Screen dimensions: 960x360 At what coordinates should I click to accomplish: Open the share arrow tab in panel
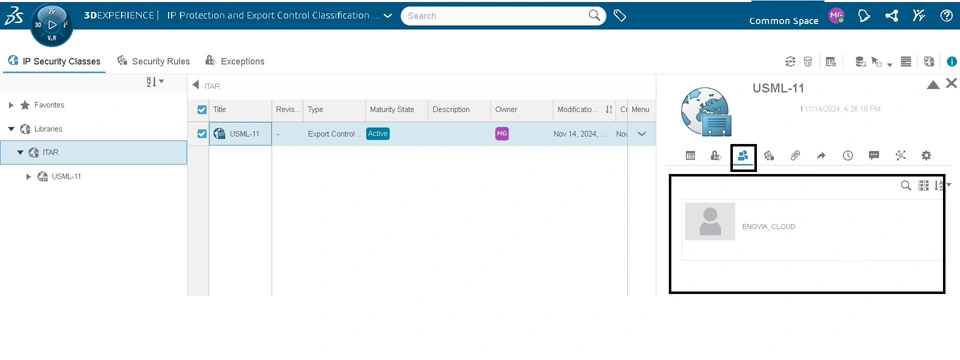[821, 156]
